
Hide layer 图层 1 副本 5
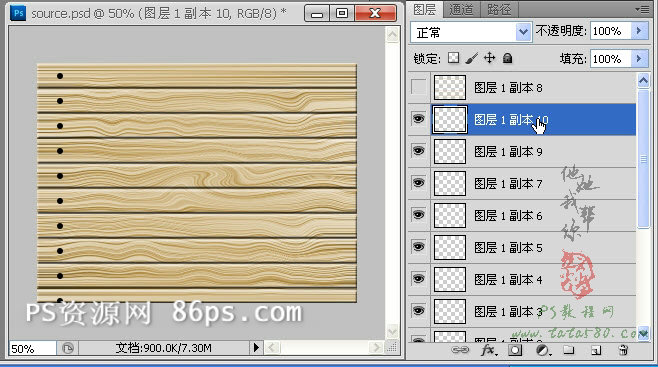click(418, 247)
